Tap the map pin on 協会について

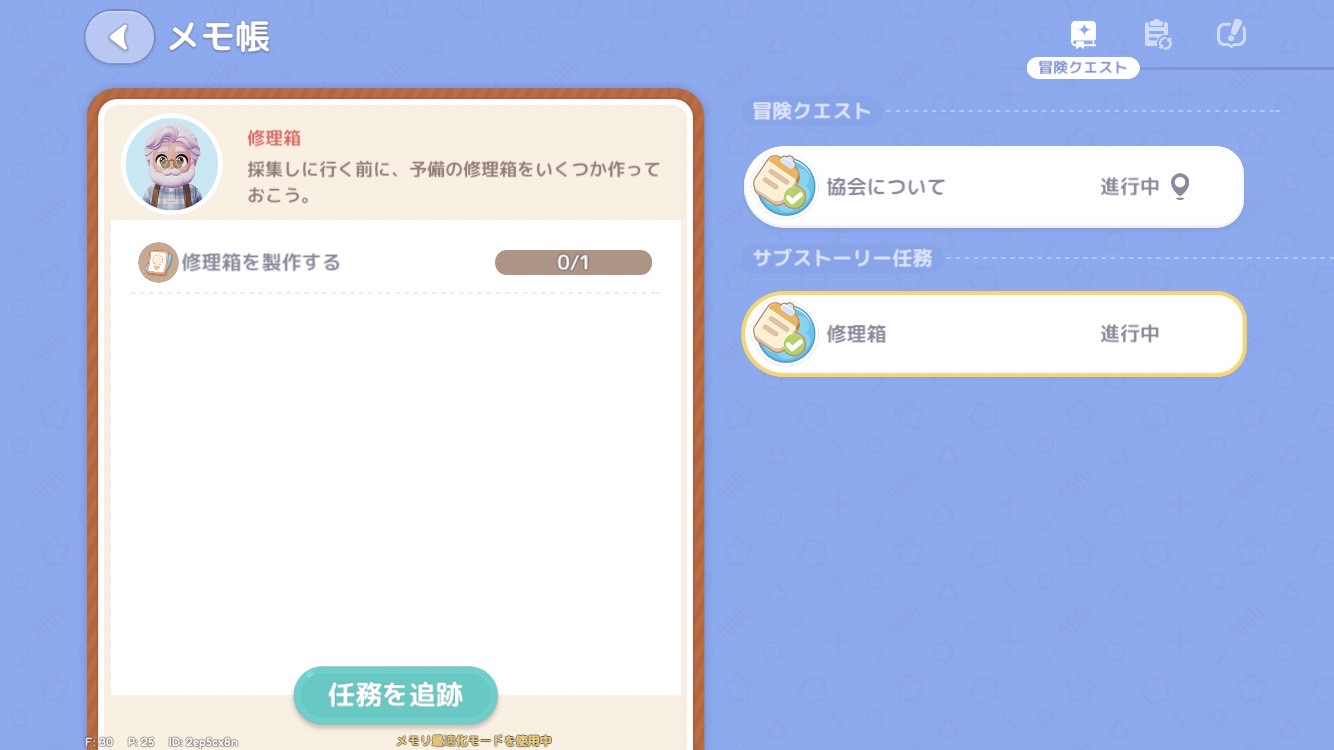click(x=1180, y=187)
